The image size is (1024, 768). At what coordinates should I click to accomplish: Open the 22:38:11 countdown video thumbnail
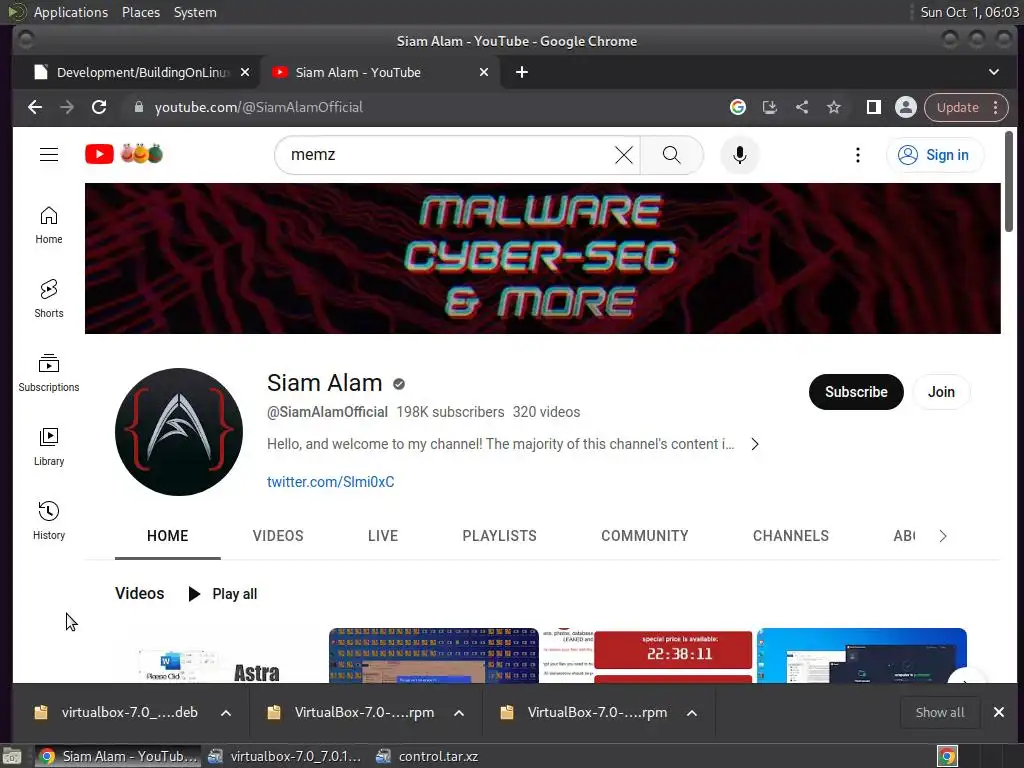point(647,656)
